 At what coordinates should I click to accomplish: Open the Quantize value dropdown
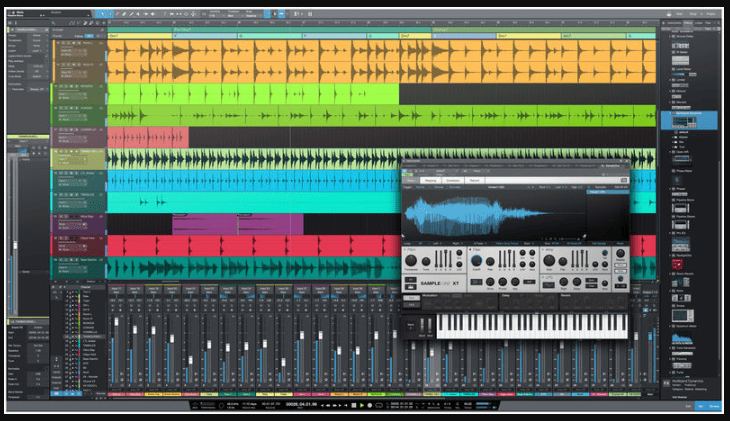tap(215, 14)
